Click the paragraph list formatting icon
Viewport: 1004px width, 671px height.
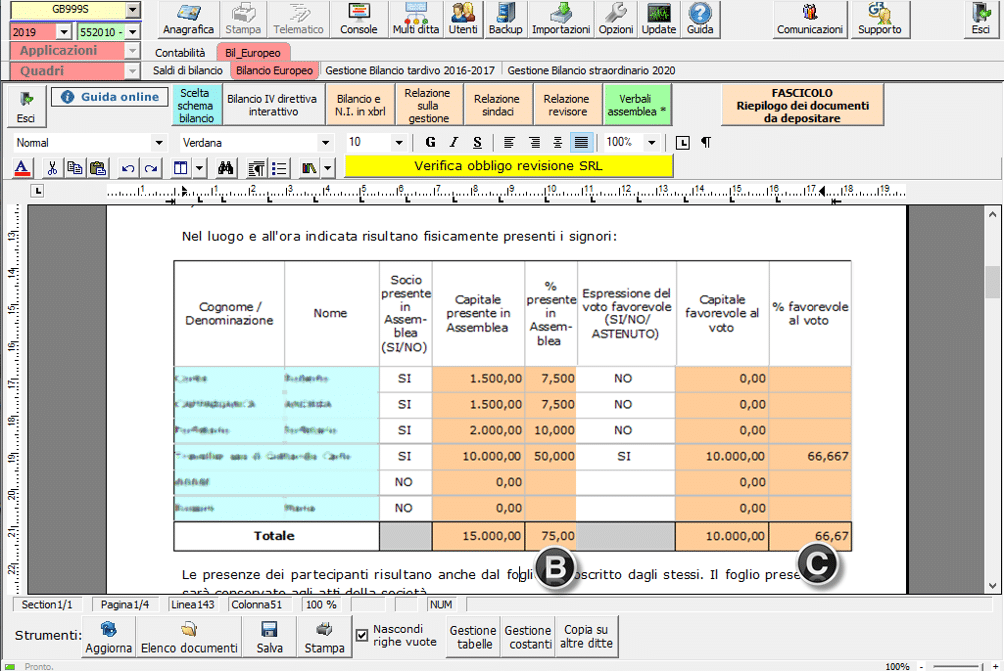click(x=256, y=168)
